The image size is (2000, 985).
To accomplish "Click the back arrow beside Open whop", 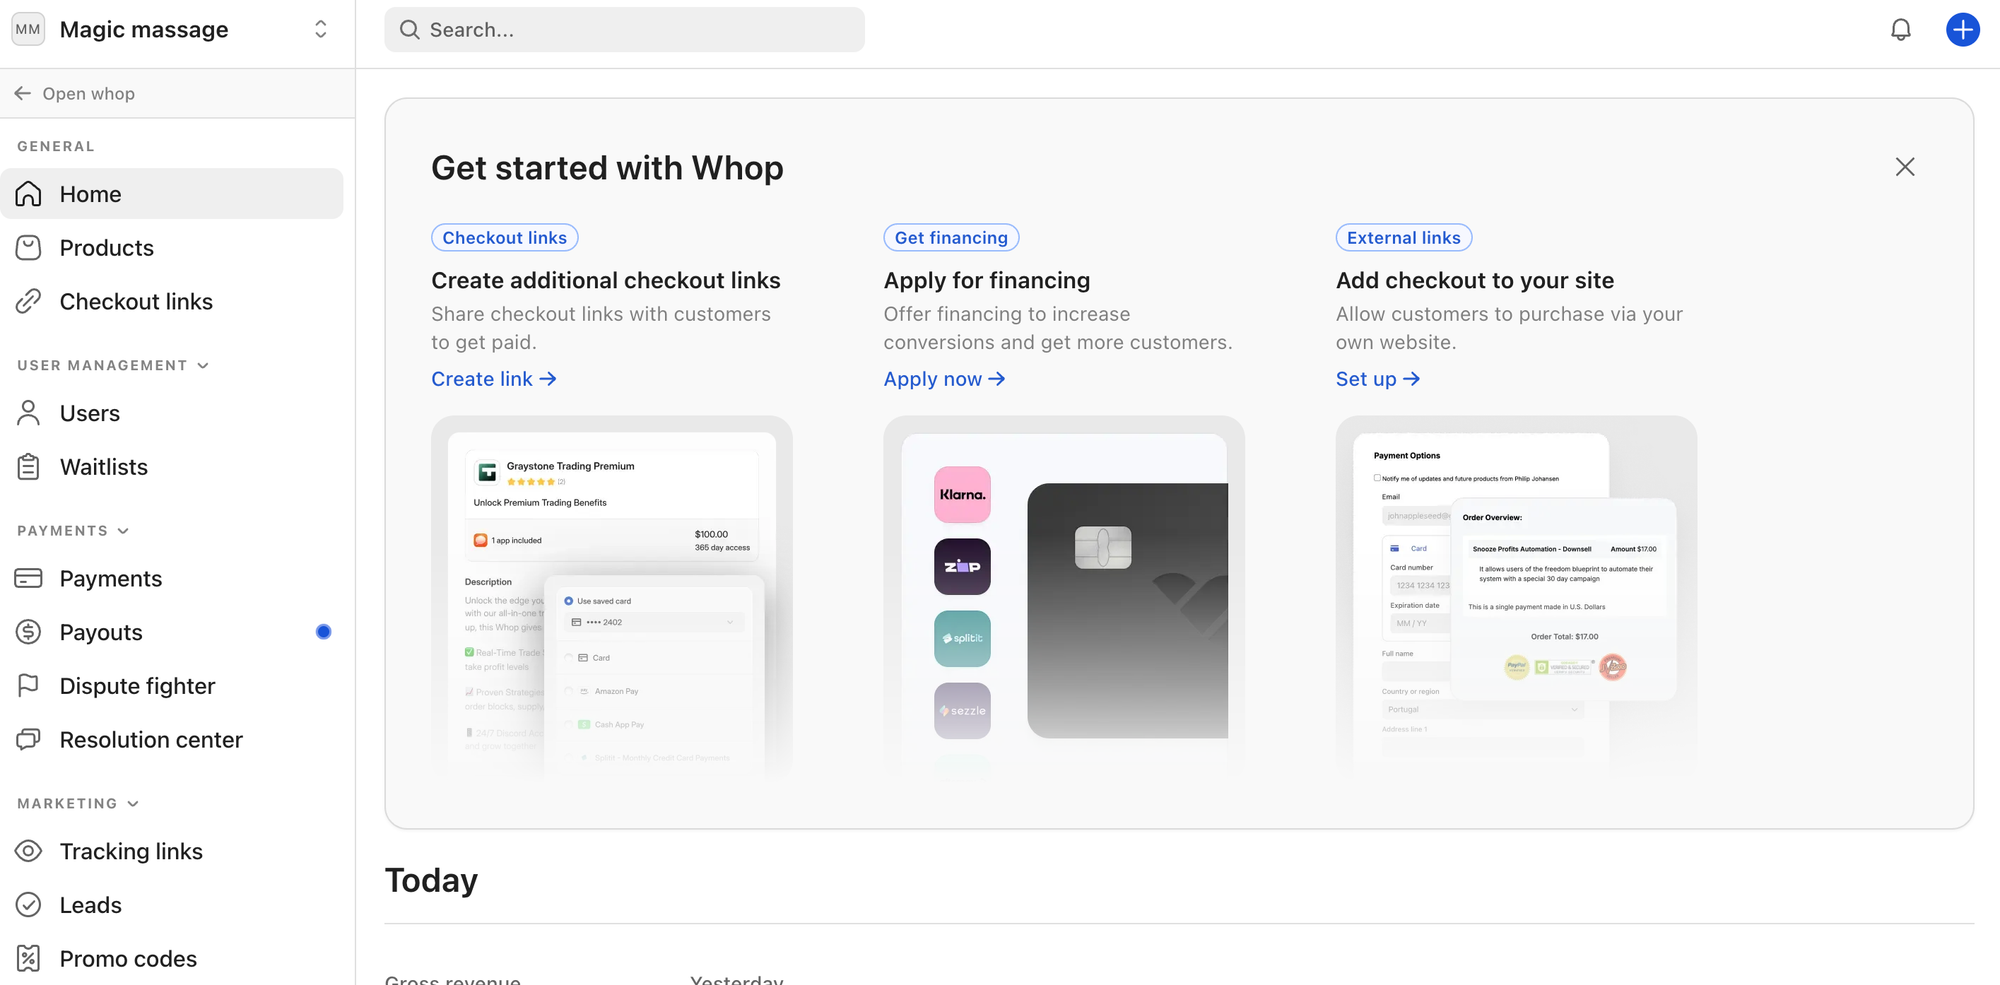I will pos(23,93).
